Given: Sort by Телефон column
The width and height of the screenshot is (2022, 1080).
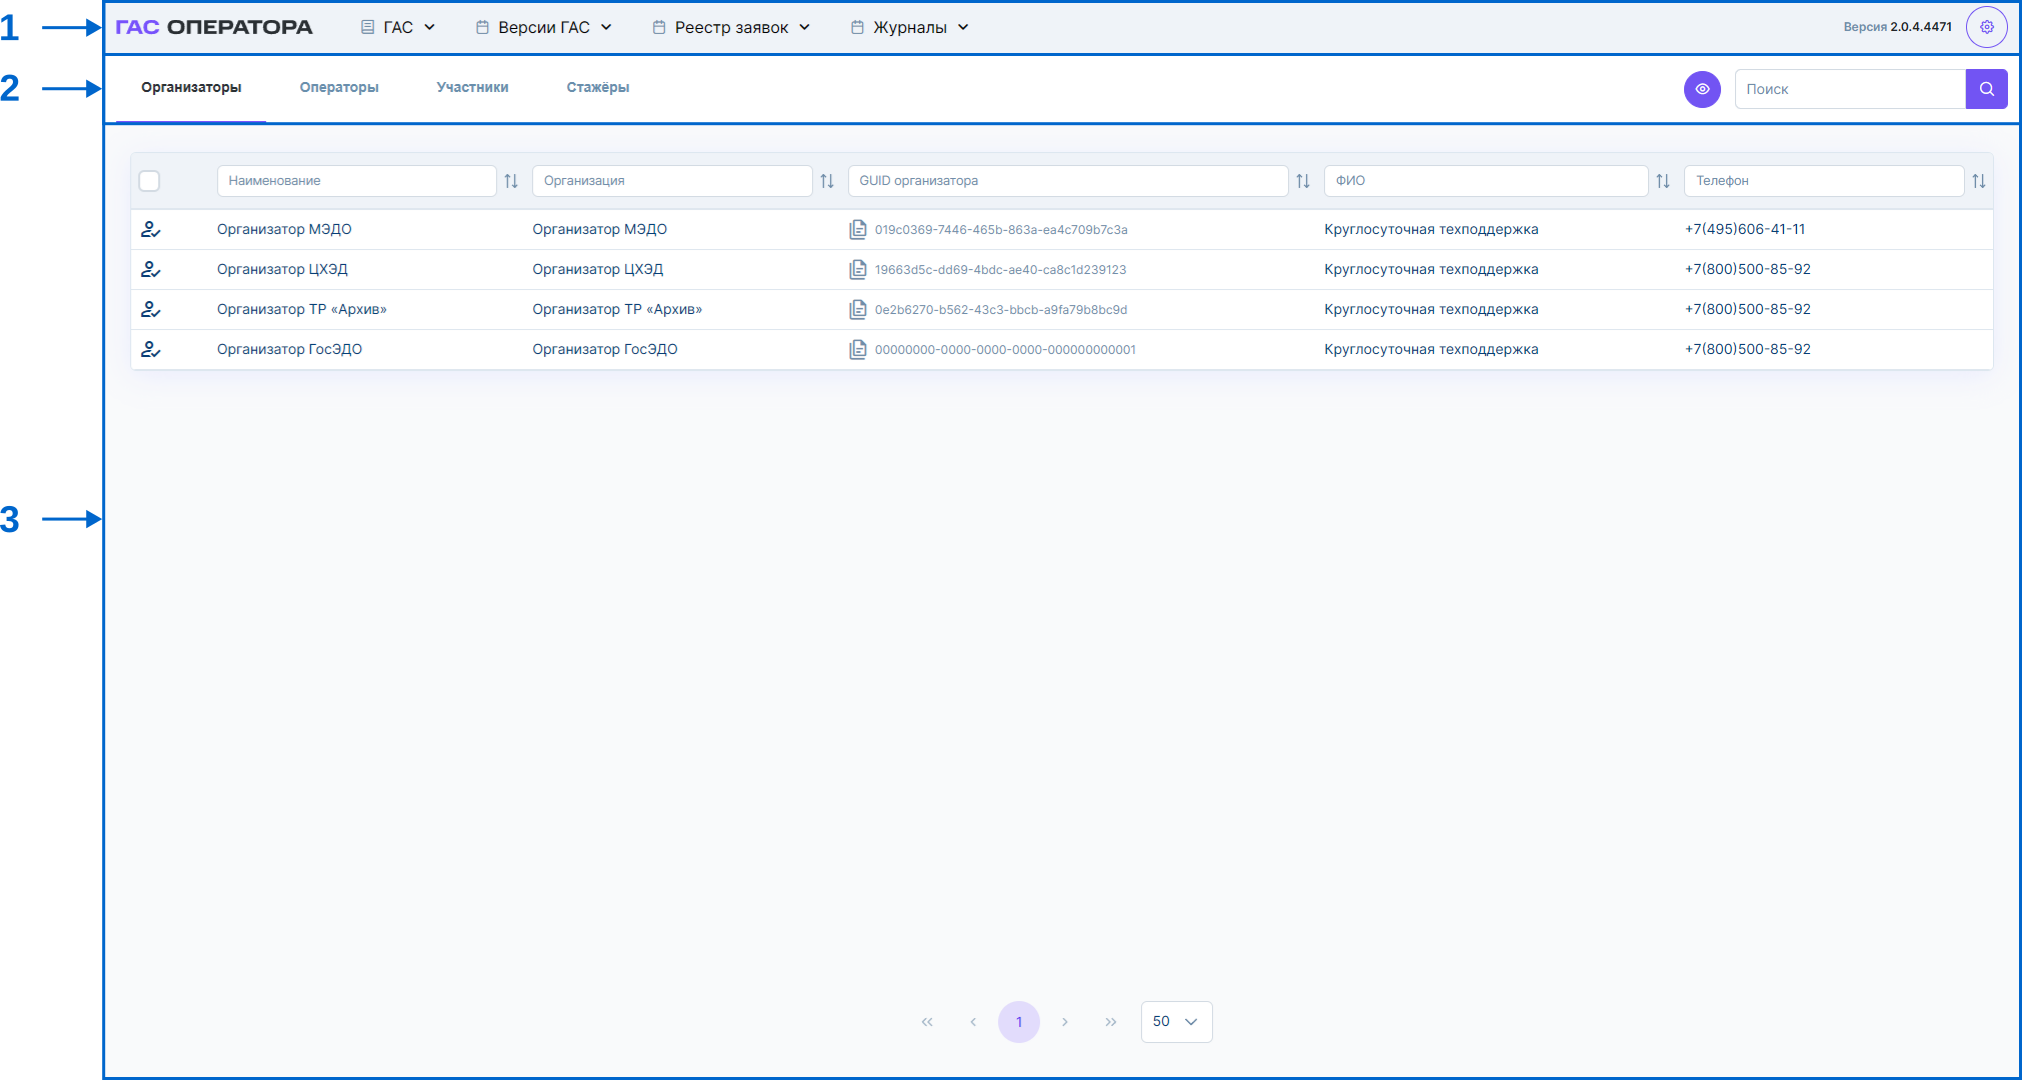Looking at the screenshot, I should tap(1979, 181).
